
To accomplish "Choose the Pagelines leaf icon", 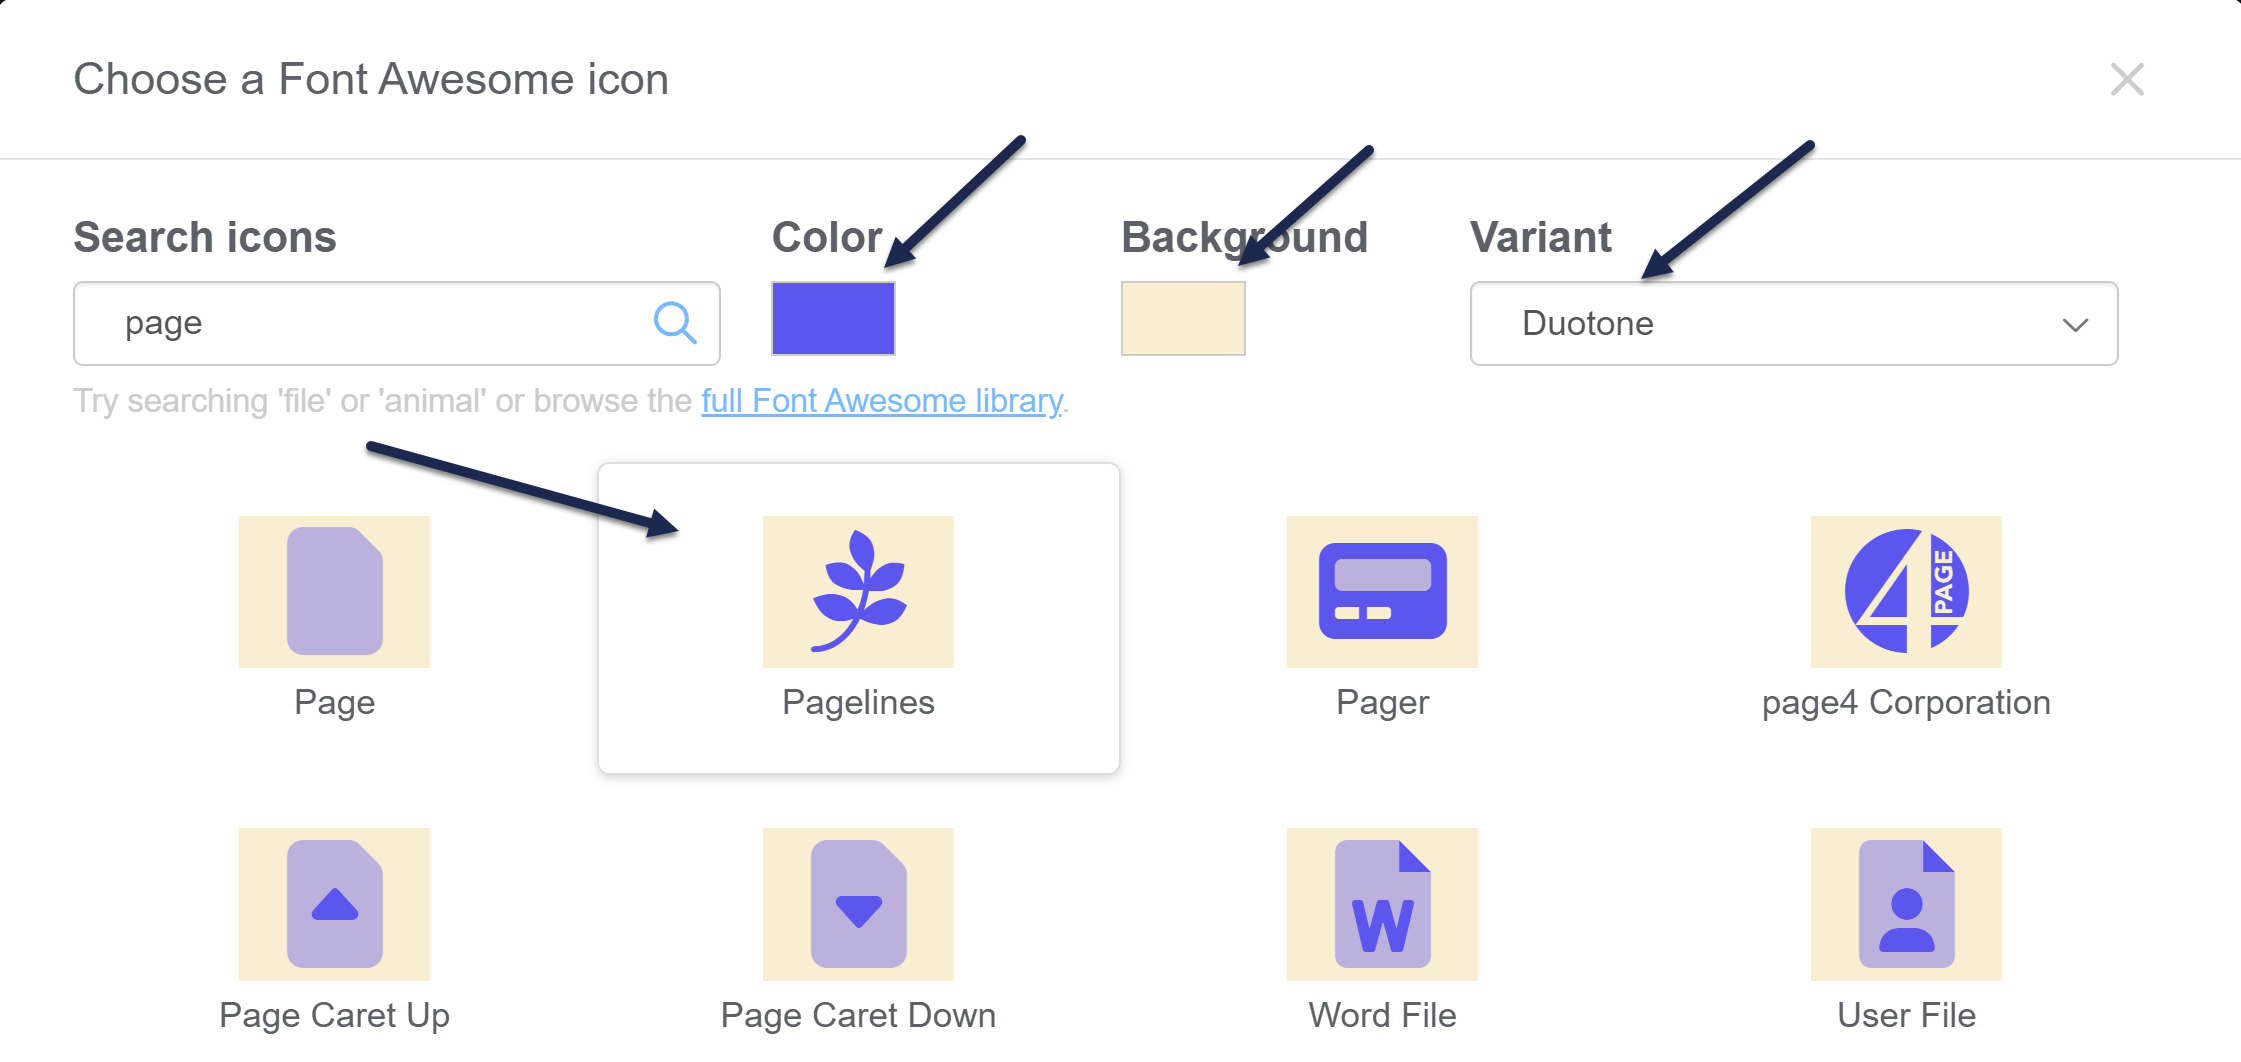I will pyautogui.click(x=858, y=591).
